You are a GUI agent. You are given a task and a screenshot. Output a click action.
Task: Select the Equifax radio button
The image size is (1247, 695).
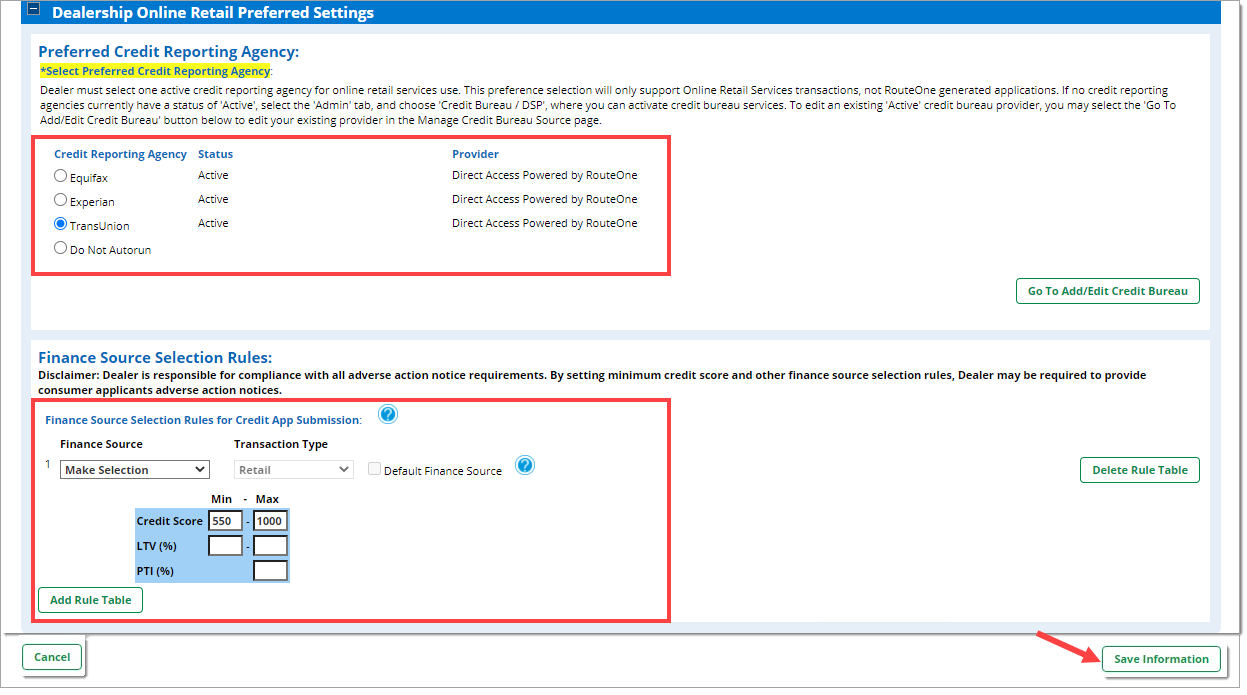(x=61, y=176)
